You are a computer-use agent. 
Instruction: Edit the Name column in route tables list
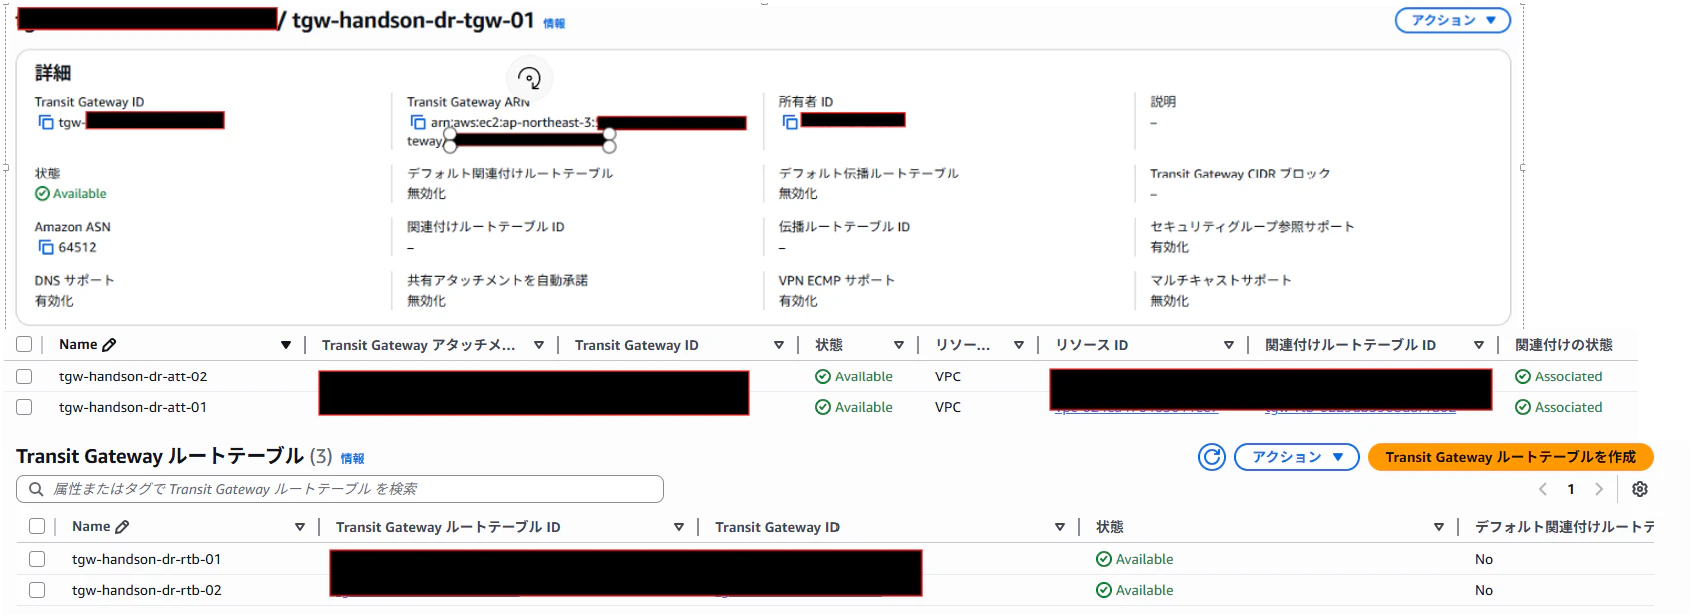point(122,527)
